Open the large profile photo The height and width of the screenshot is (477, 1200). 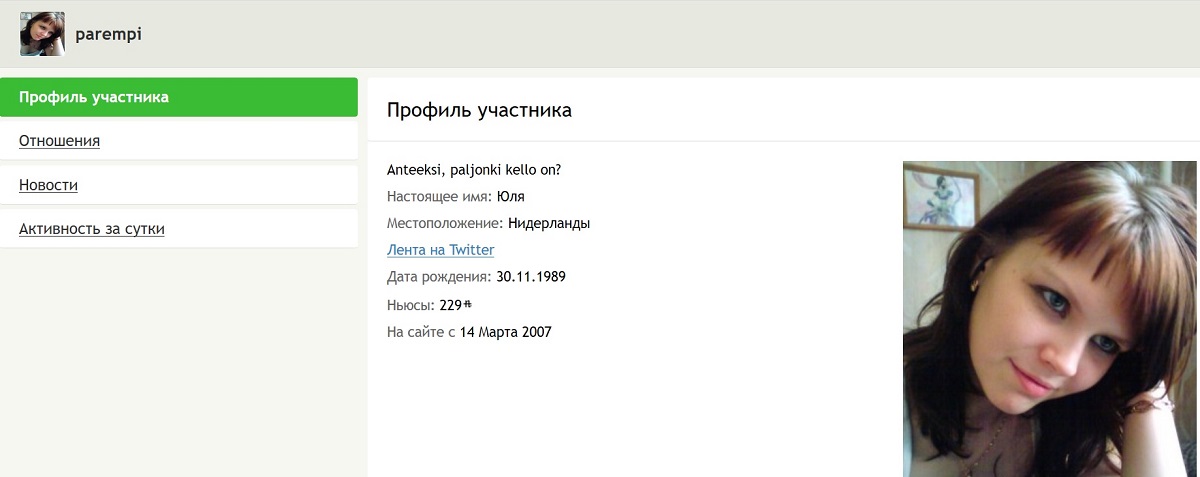click(x=1050, y=318)
